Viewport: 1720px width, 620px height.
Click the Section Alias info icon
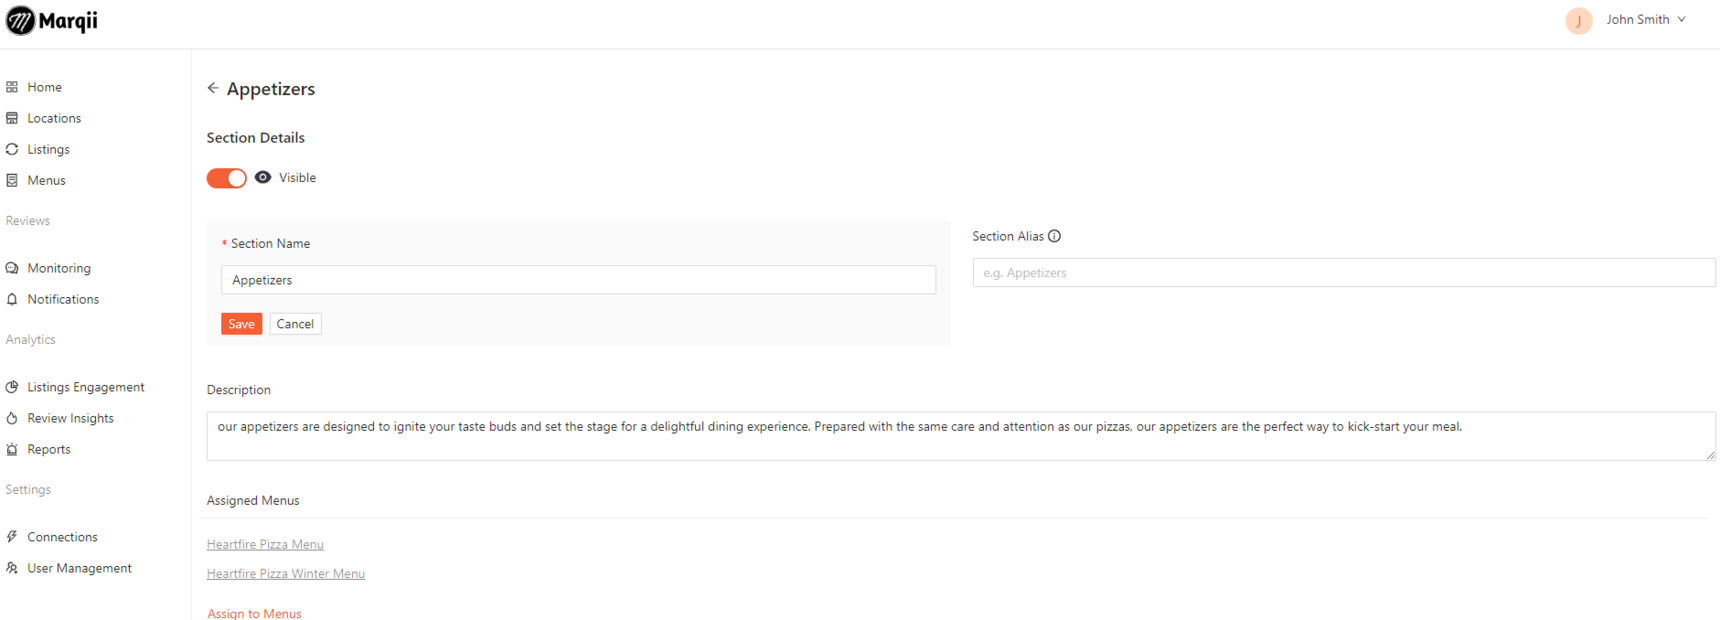(x=1054, y=236)
